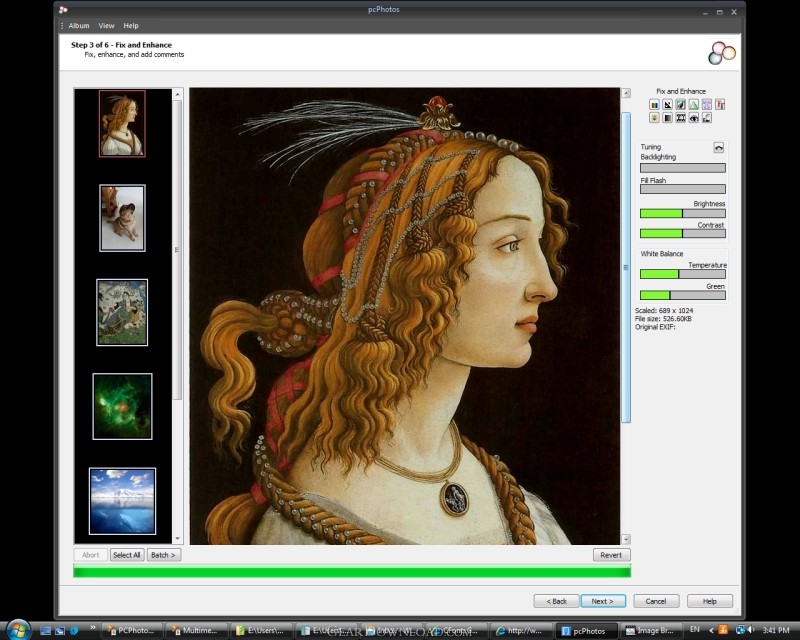Image resolution: width=800 pixels, height=640 pixels.
Task: Click the Cancel button
Action: (x=656, y=601)
